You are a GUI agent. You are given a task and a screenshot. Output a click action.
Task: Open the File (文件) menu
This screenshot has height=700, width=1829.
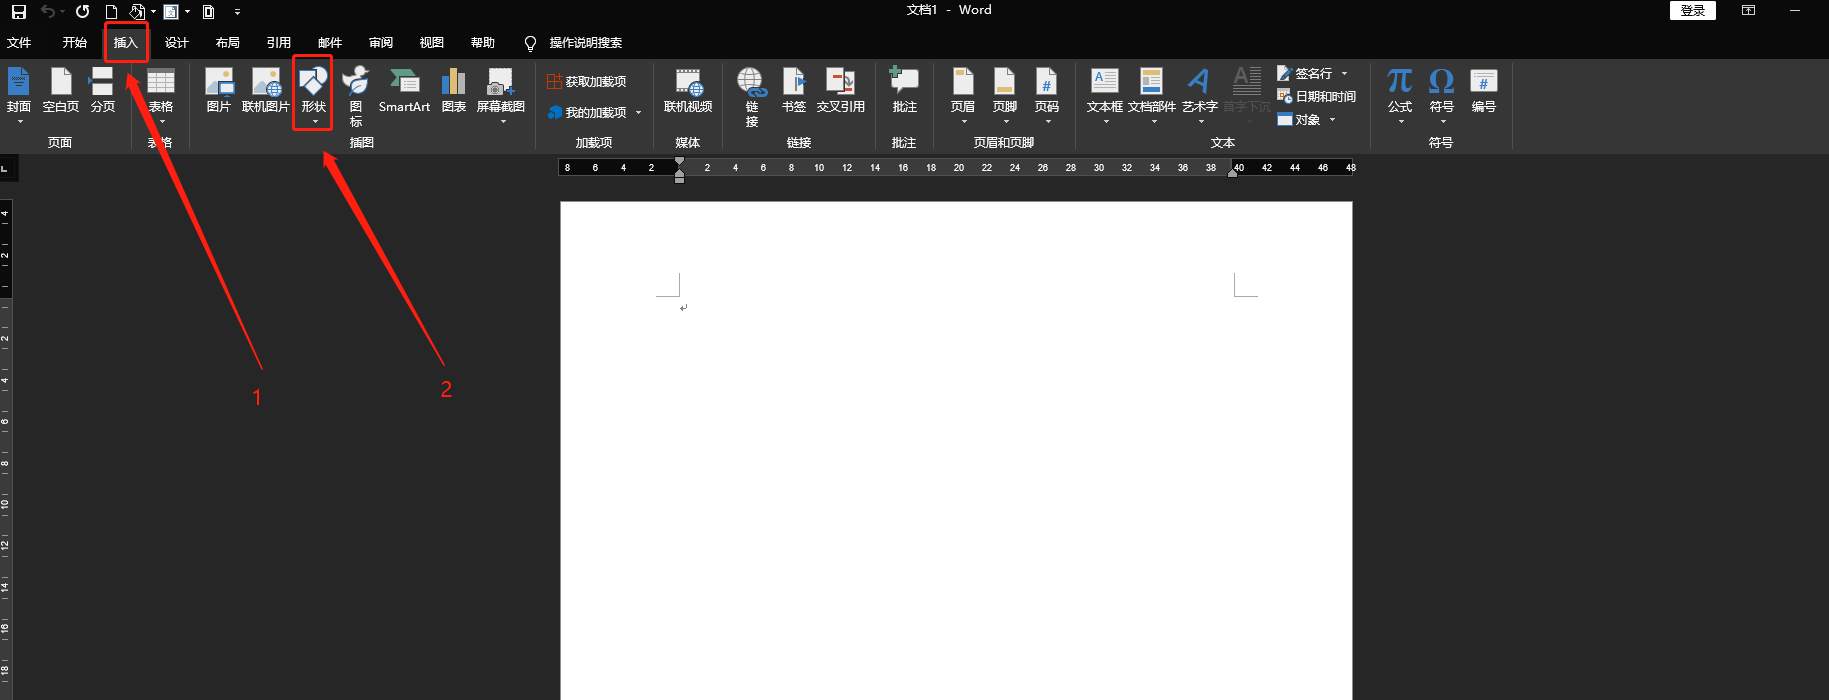click(x=19, y=43)
